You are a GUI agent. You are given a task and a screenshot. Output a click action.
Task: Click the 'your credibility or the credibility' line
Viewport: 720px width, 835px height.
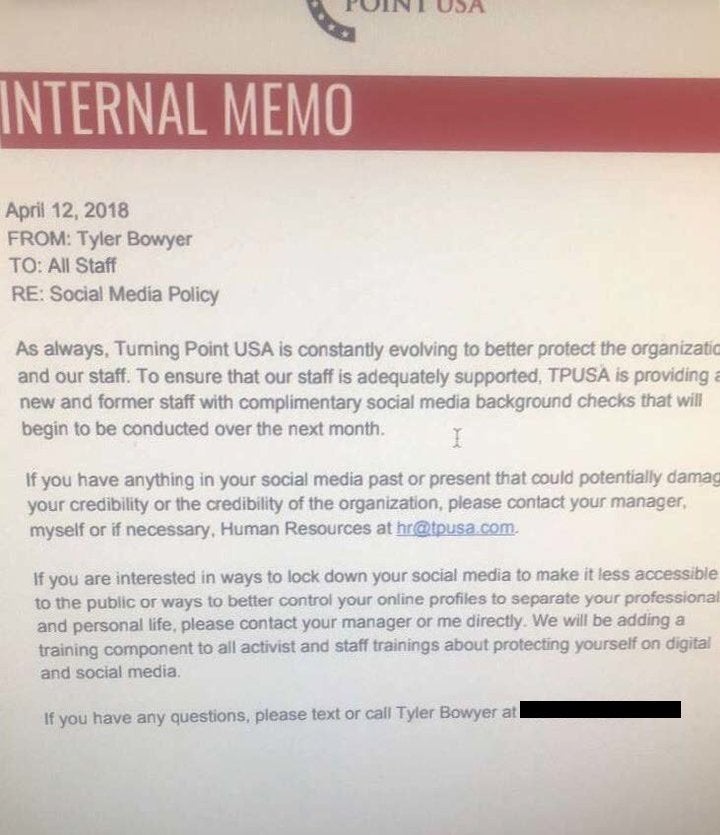click(357, 503)
